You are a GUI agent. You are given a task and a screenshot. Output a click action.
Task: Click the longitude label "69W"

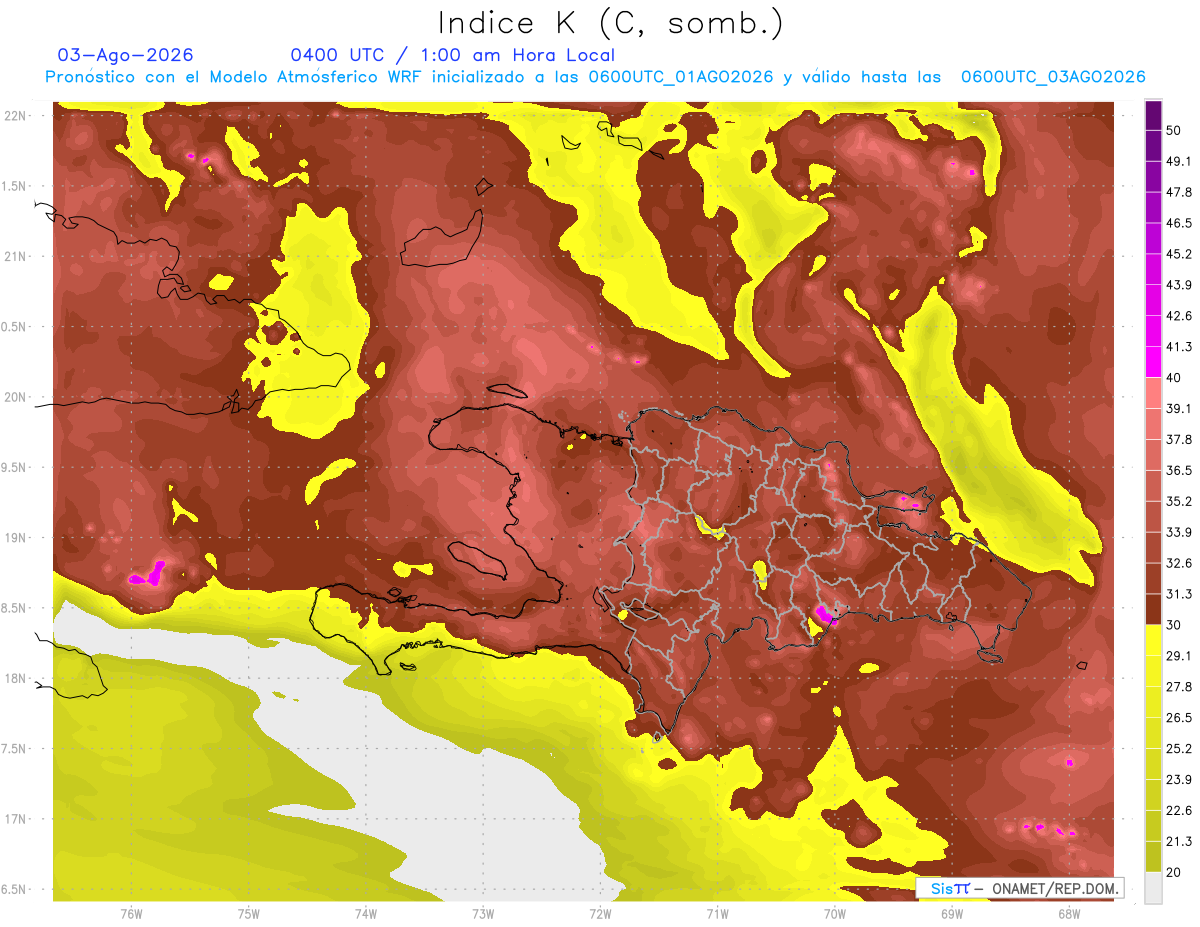(x=952, y=913)
